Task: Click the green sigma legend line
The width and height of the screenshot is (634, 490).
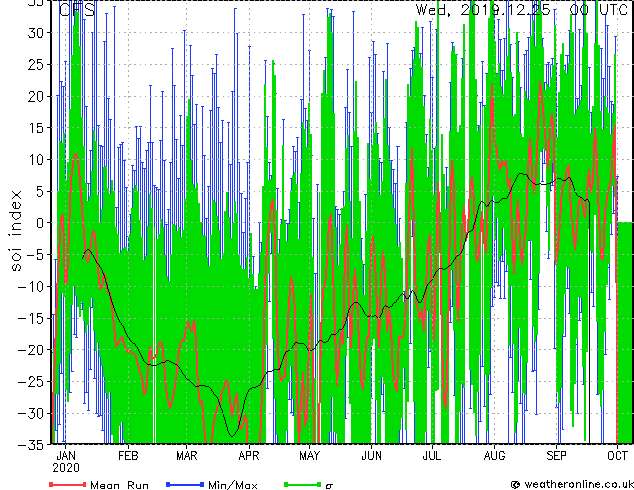Action: 303,484
